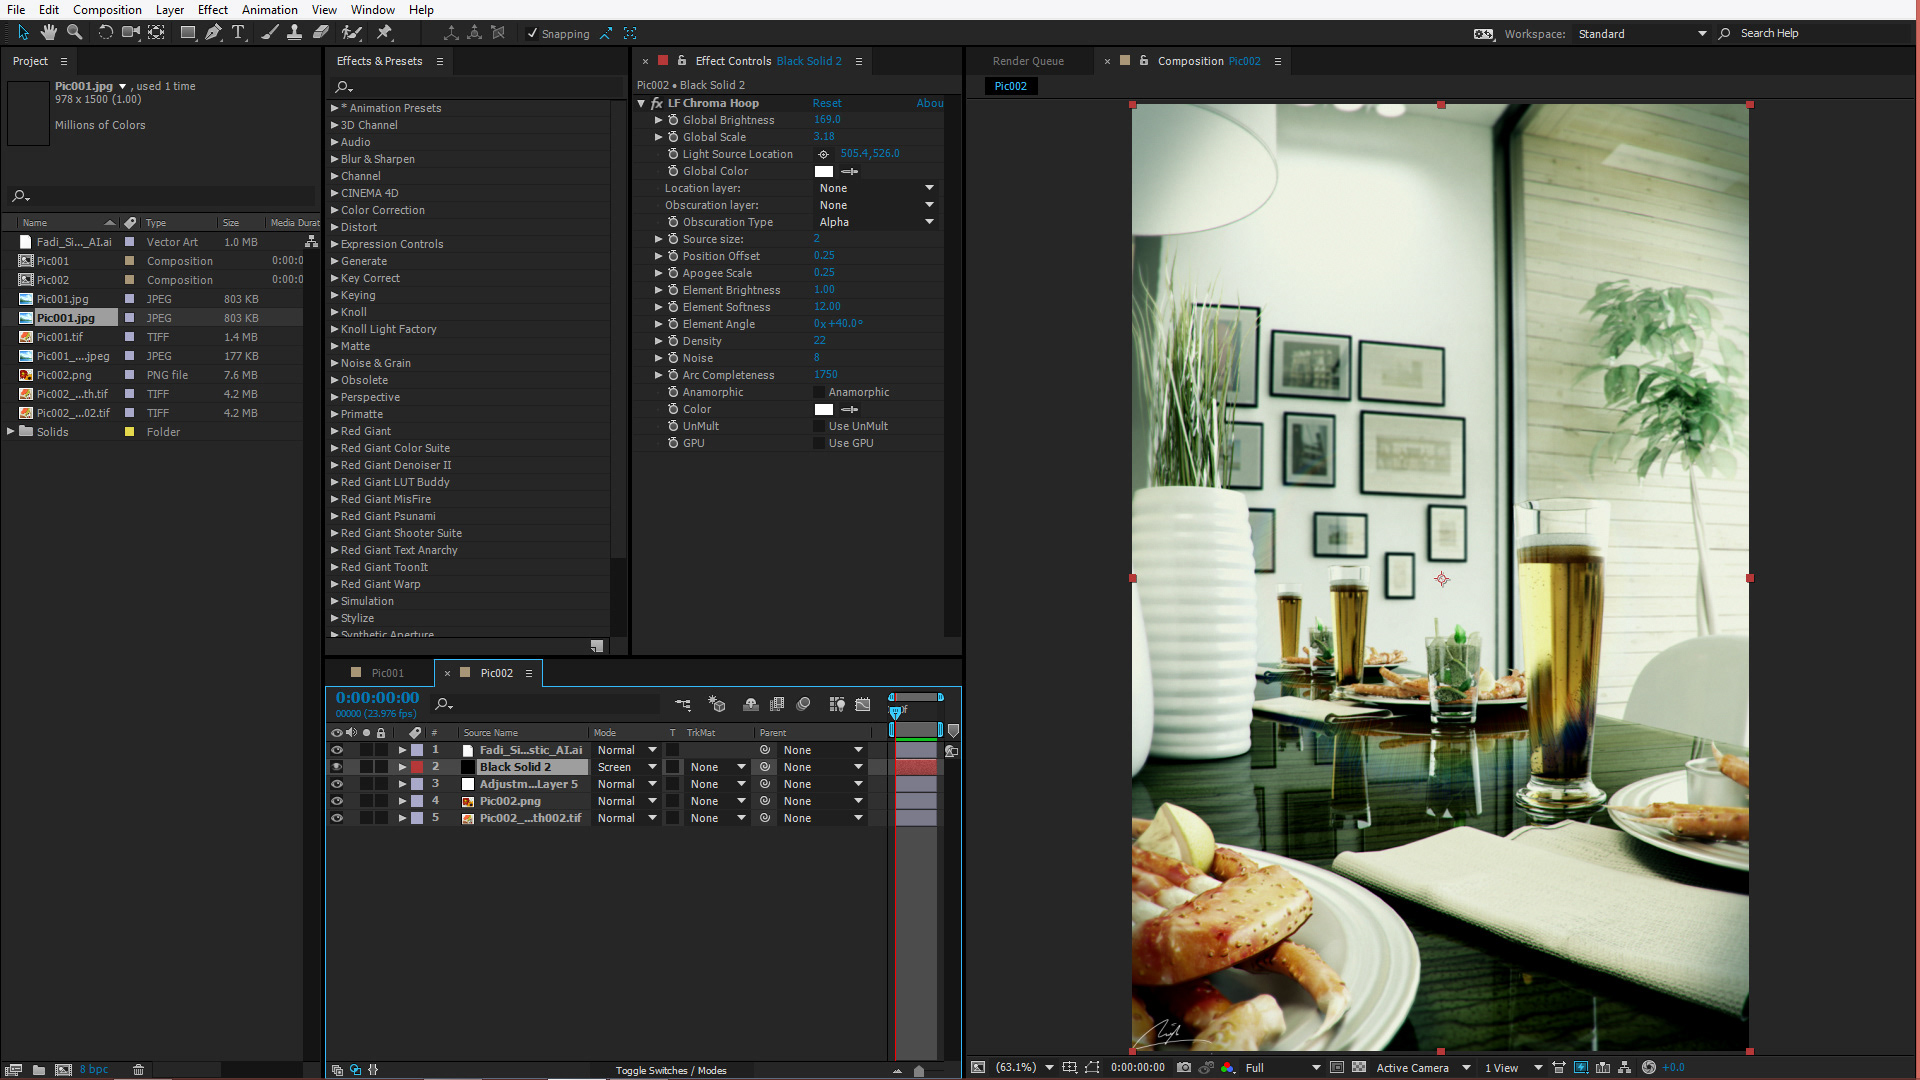Click the delete trash icon in Project panel

pyautogui.click(x=138, y=1069)
